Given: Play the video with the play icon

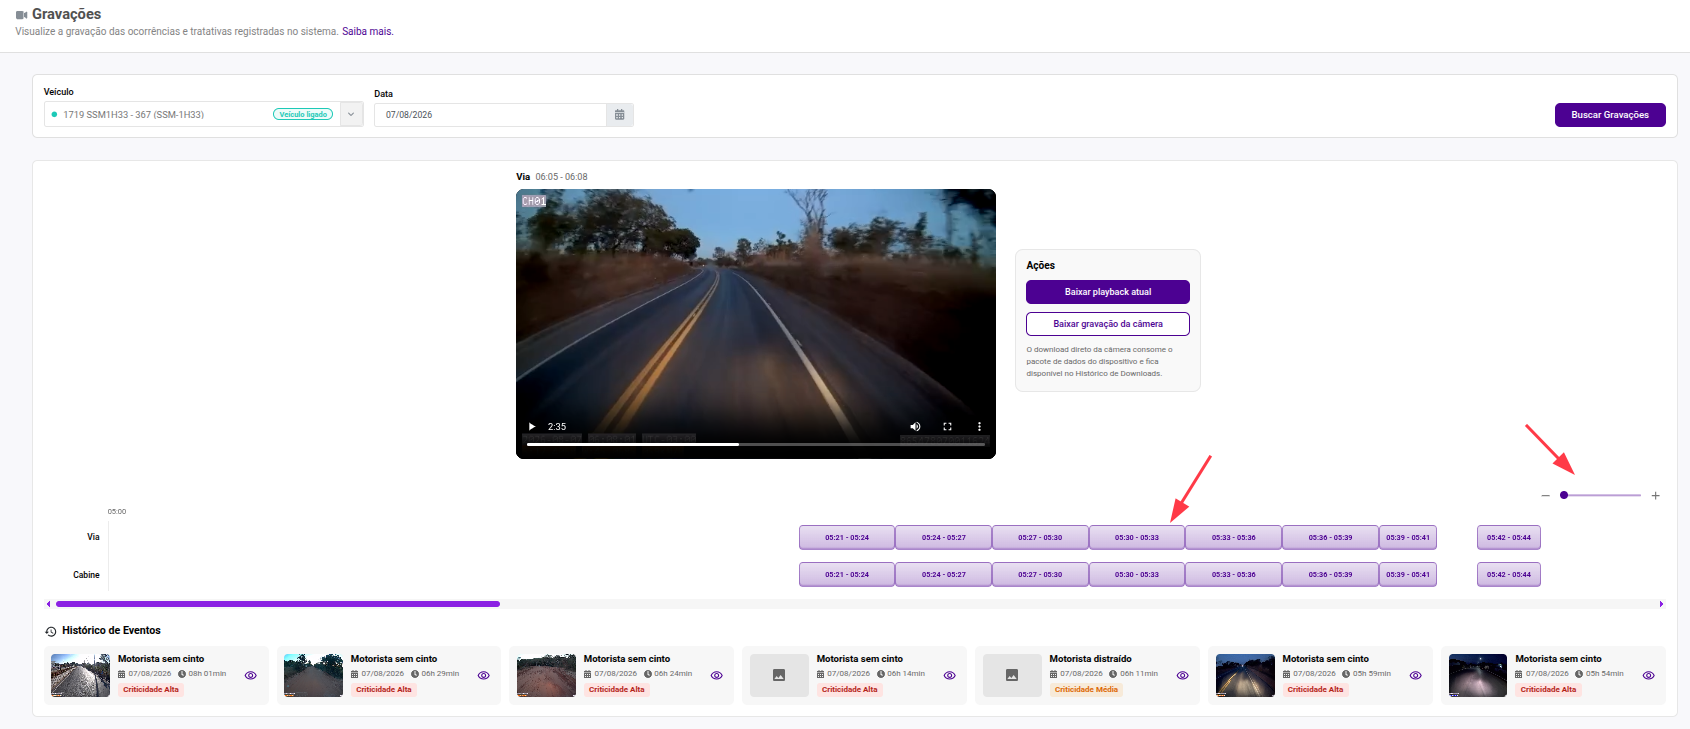Looking at the screenshot, I should tap(532, 426).
